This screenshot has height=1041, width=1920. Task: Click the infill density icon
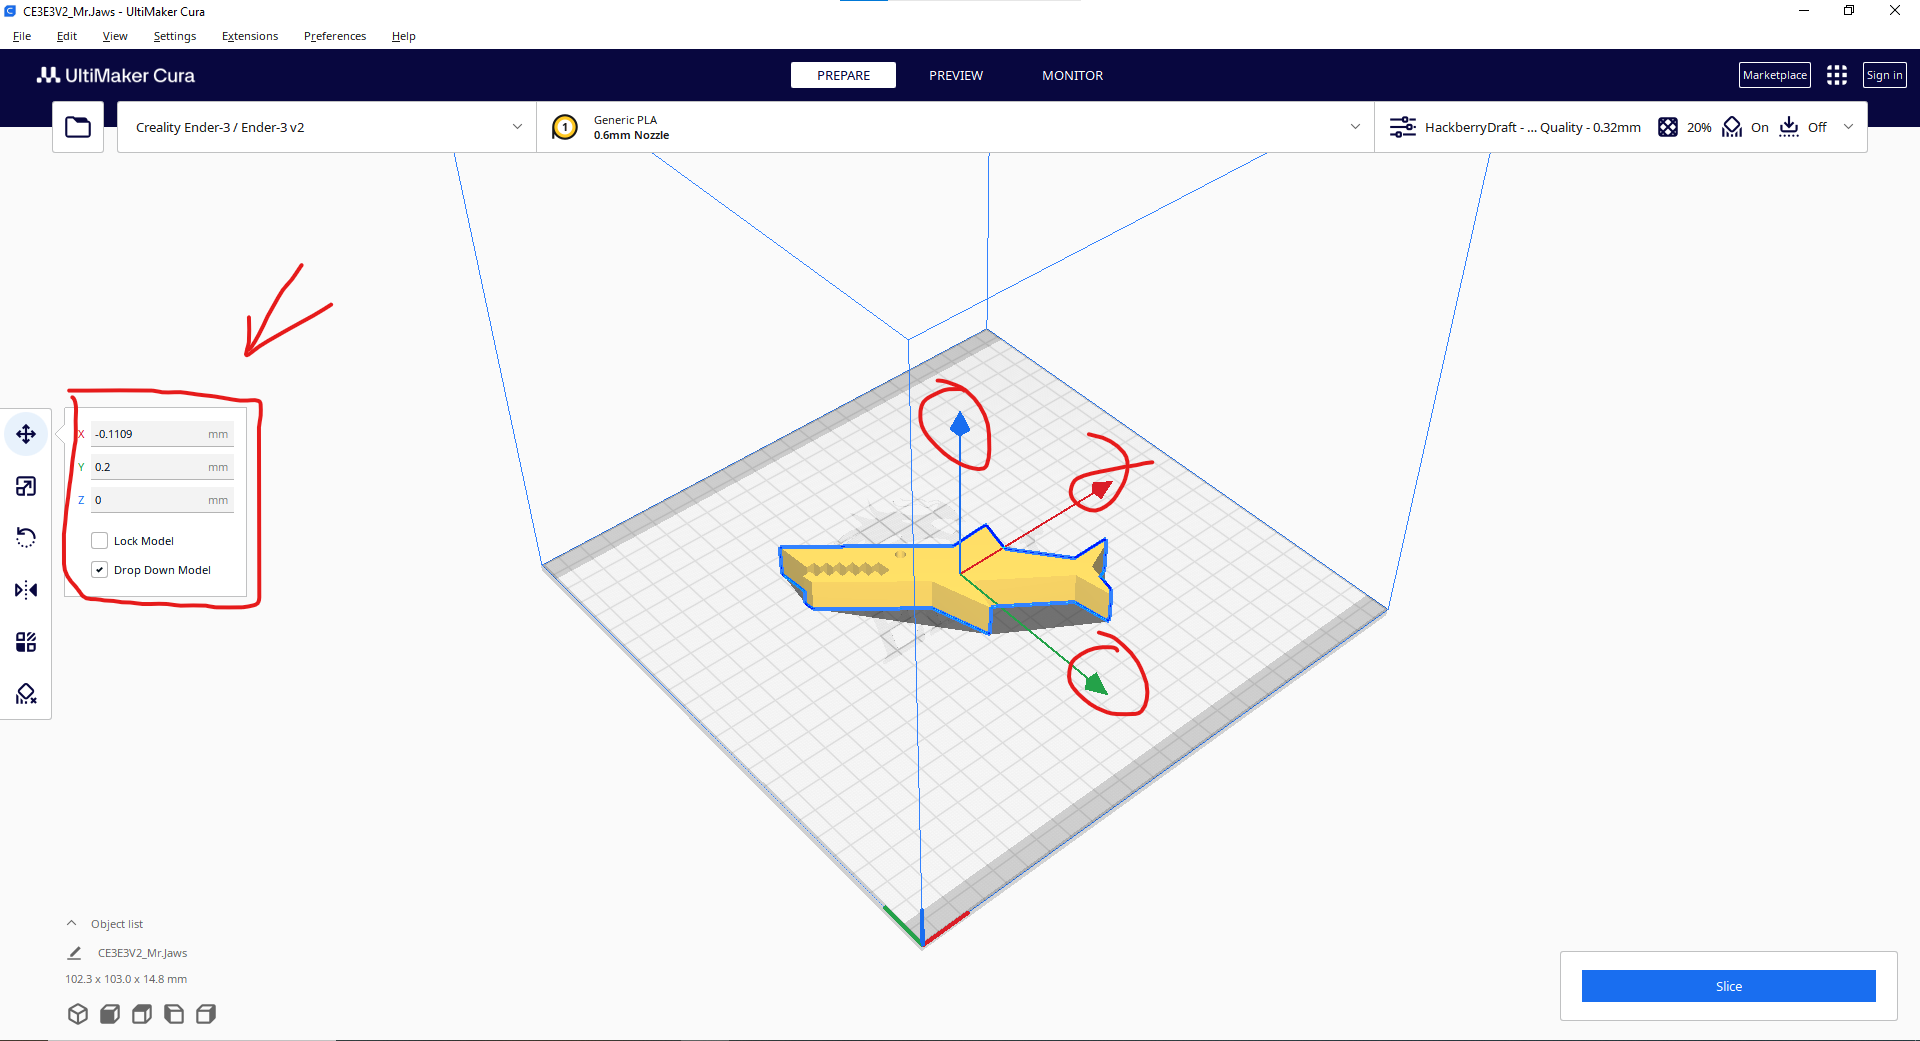1668,127
